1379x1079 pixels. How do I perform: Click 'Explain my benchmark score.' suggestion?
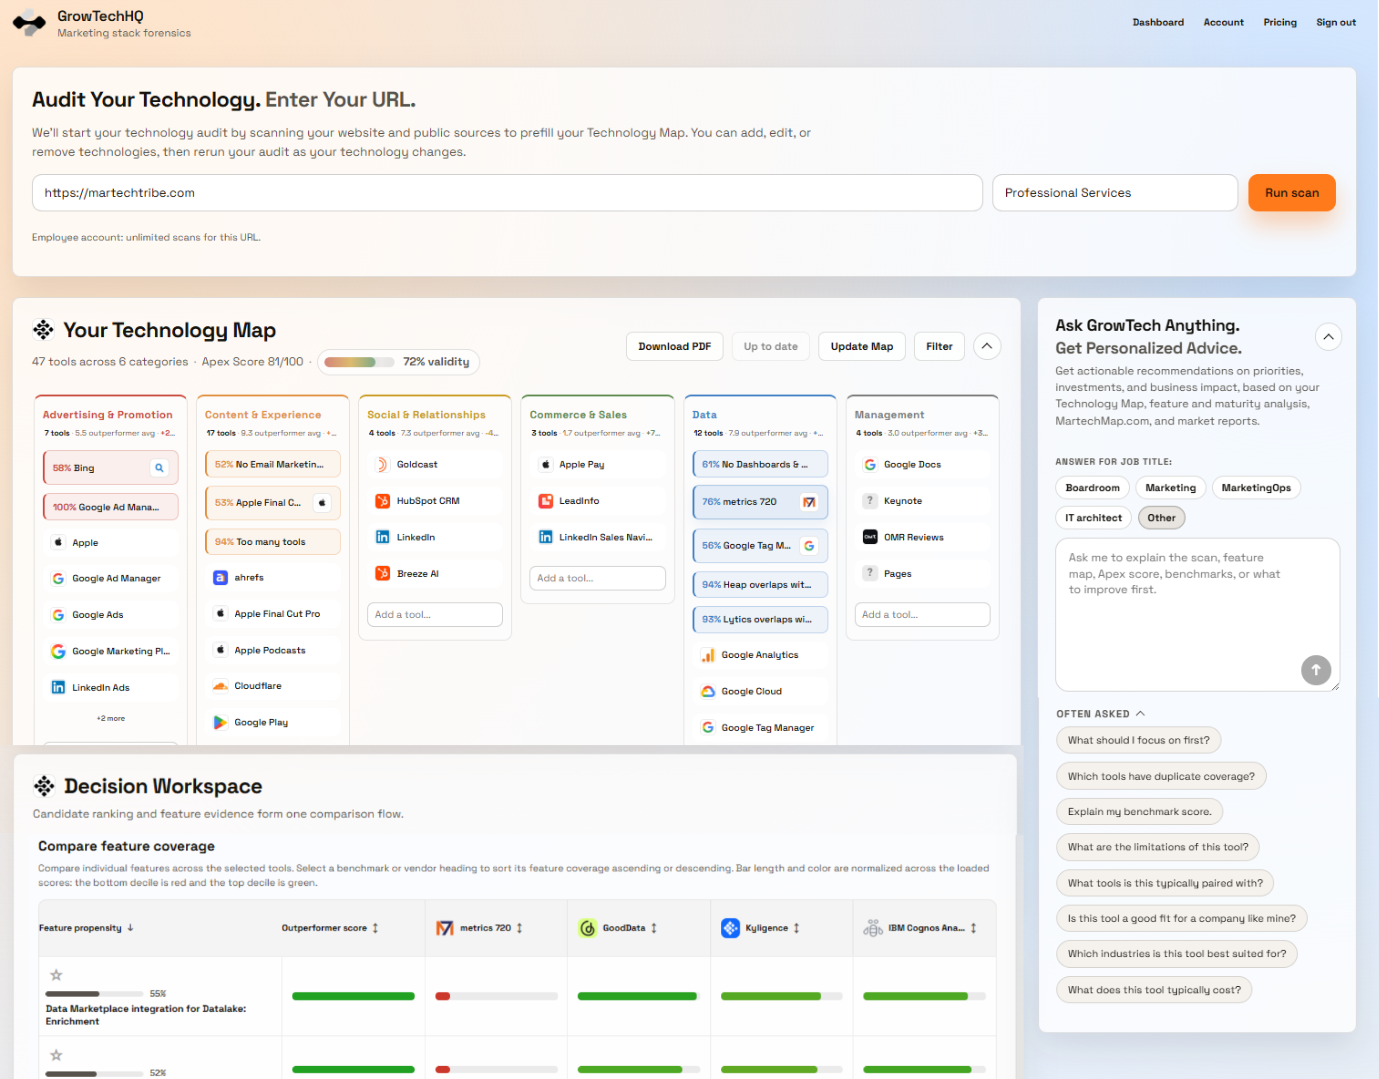(1139, 812)
